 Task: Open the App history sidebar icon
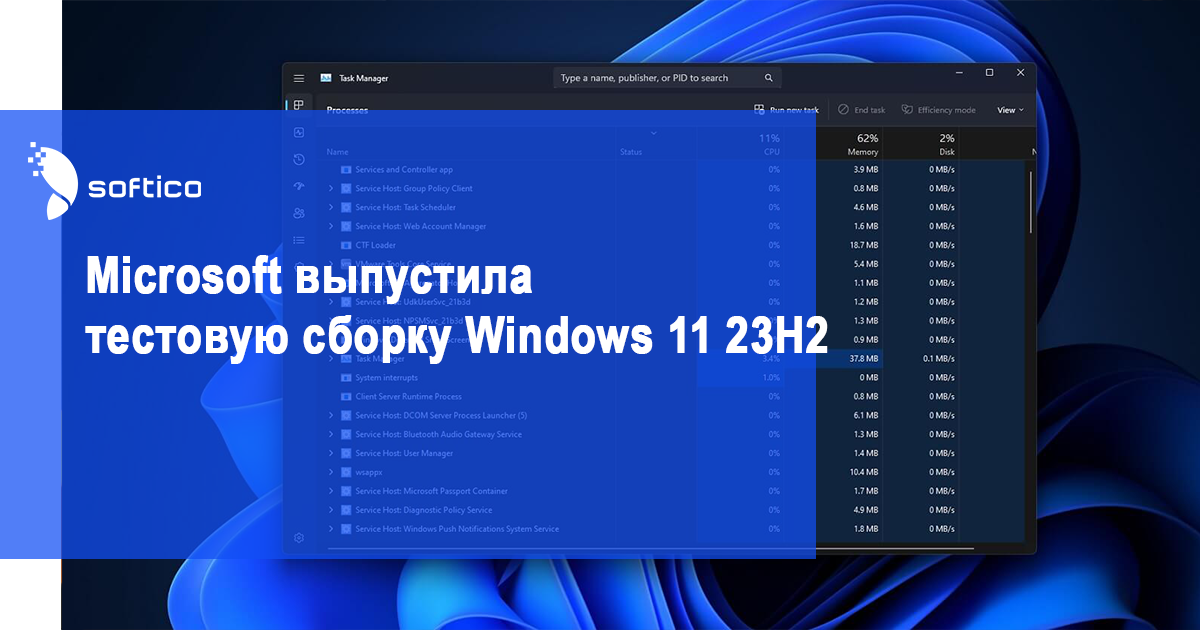click(298, 159)
